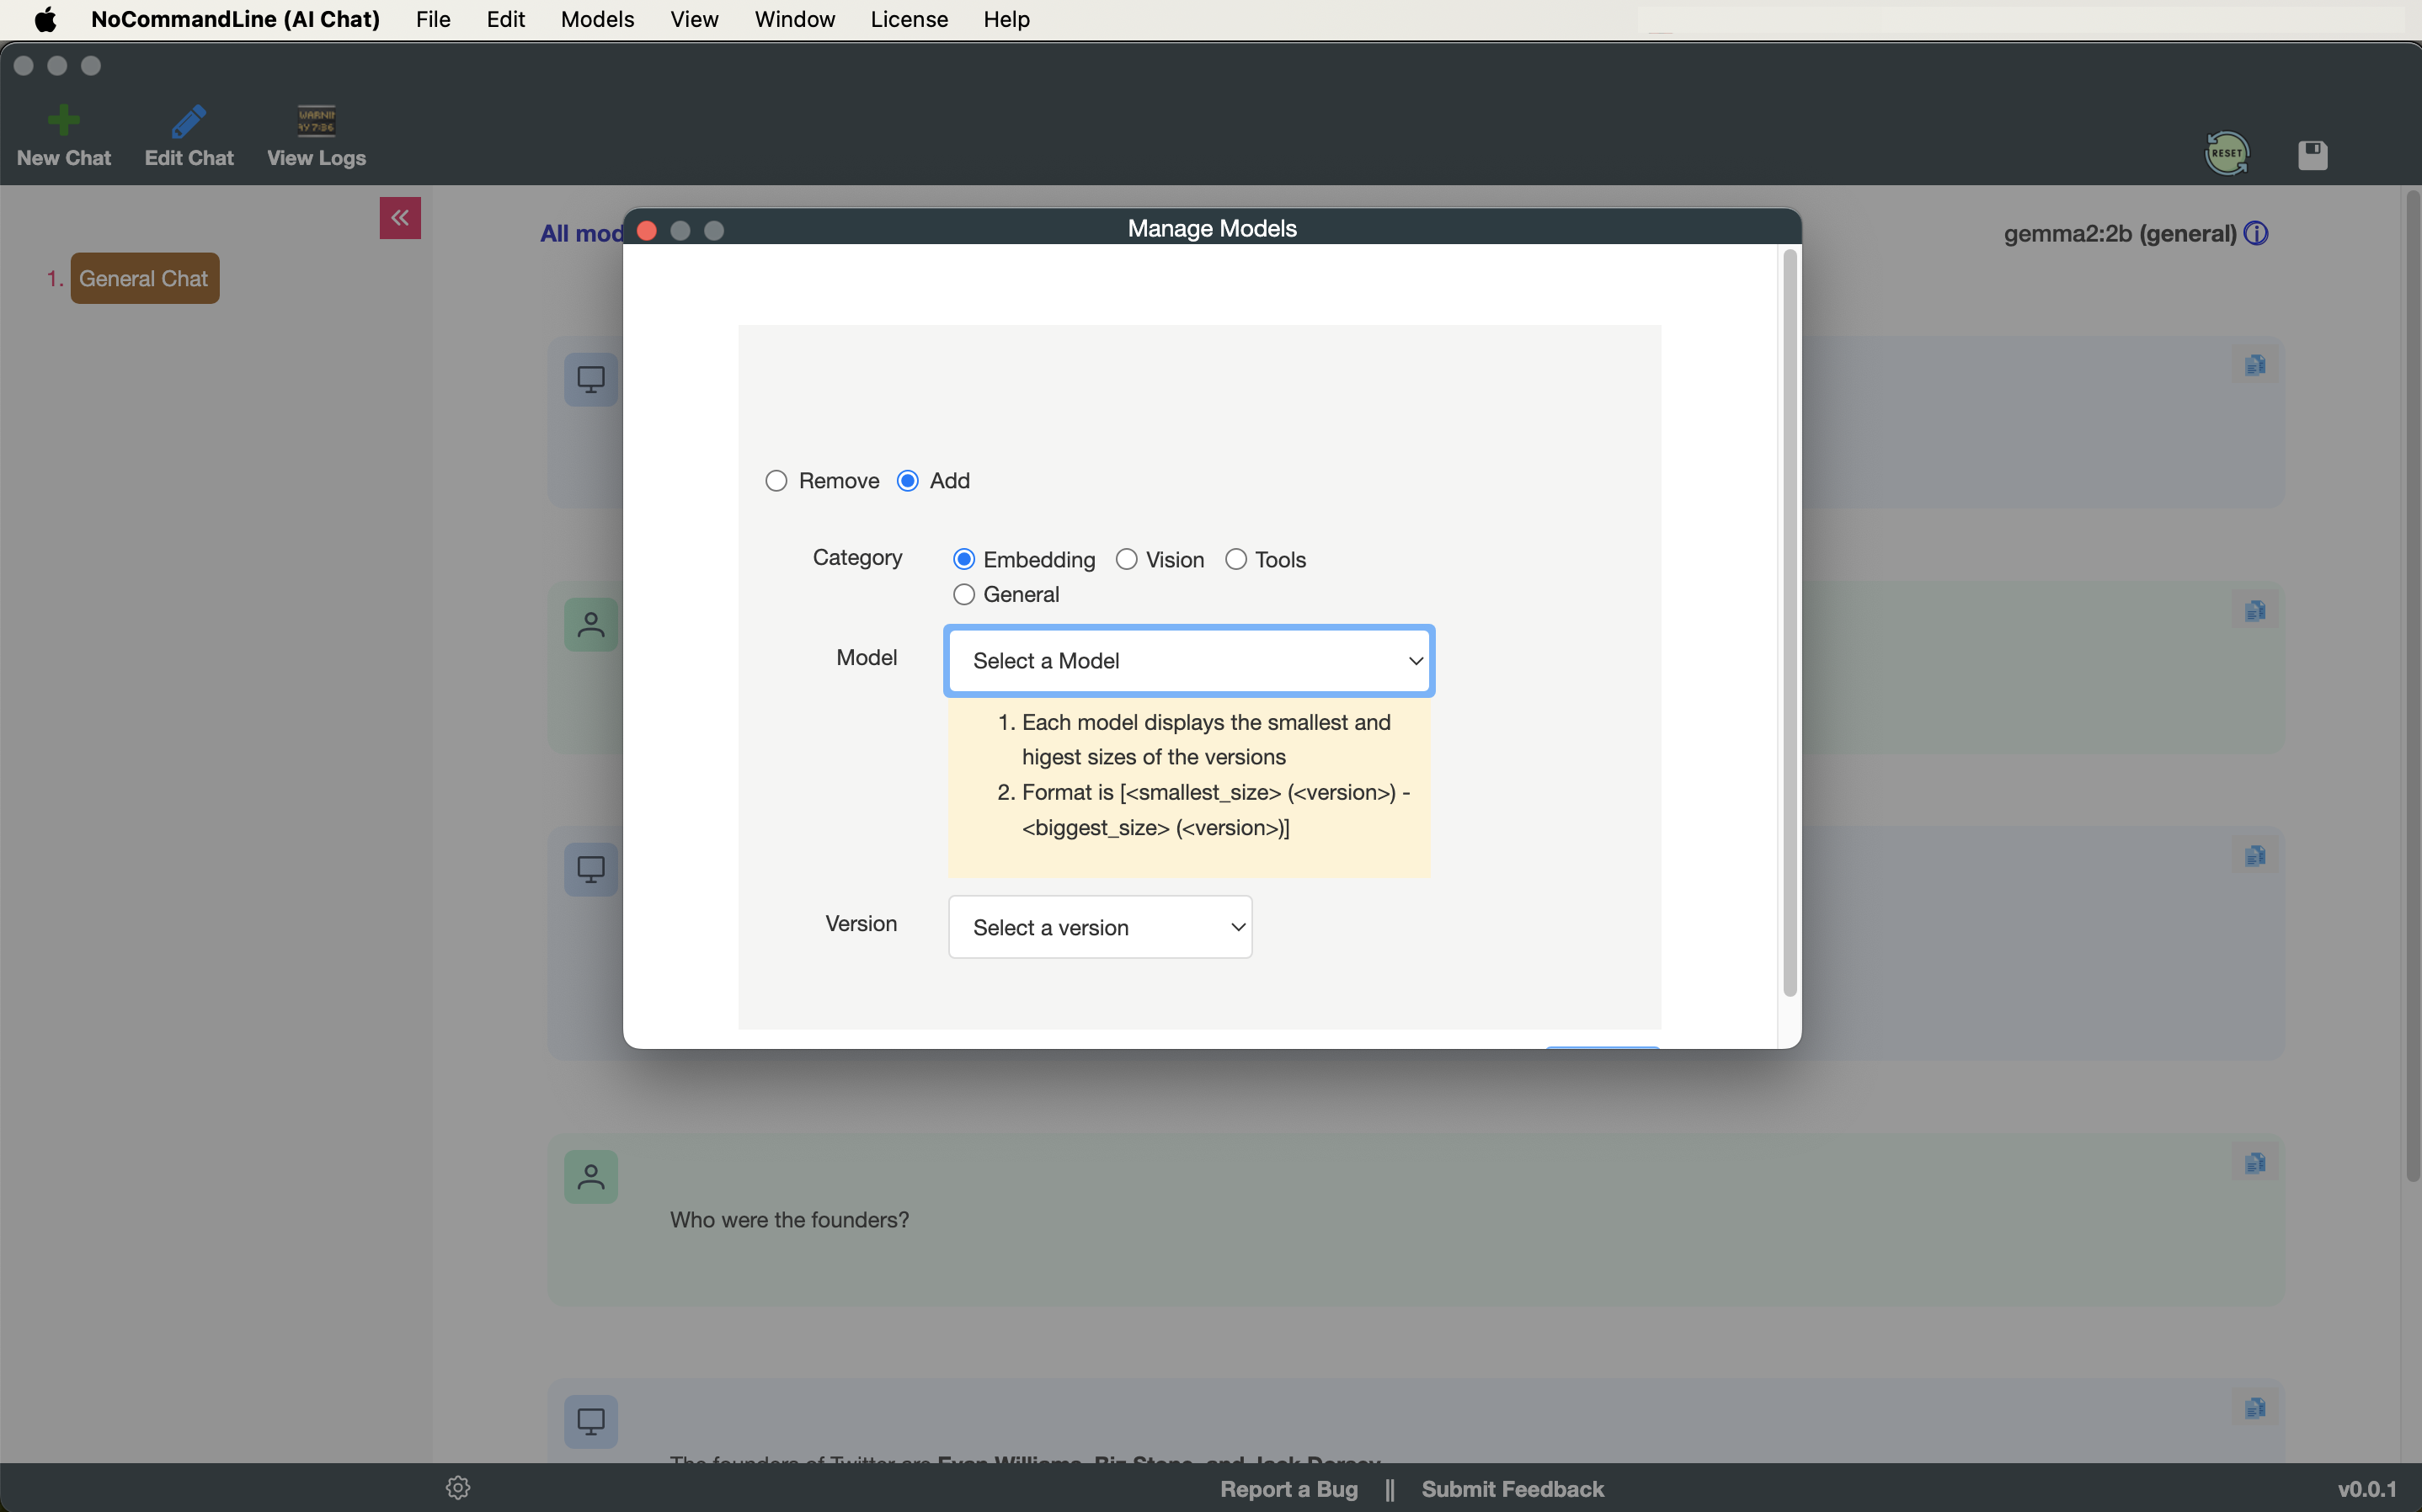Open the File menu
Viewport: 2422px width, 1512px height.
(x=433, y=19)
